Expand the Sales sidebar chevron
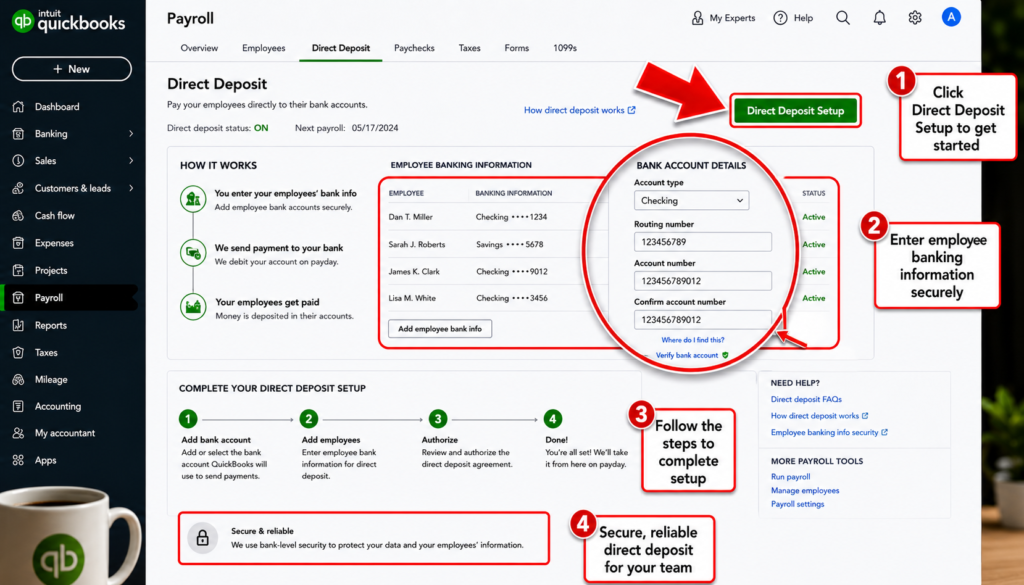Viewport: 1024px width, 585px height. (131, 161)
